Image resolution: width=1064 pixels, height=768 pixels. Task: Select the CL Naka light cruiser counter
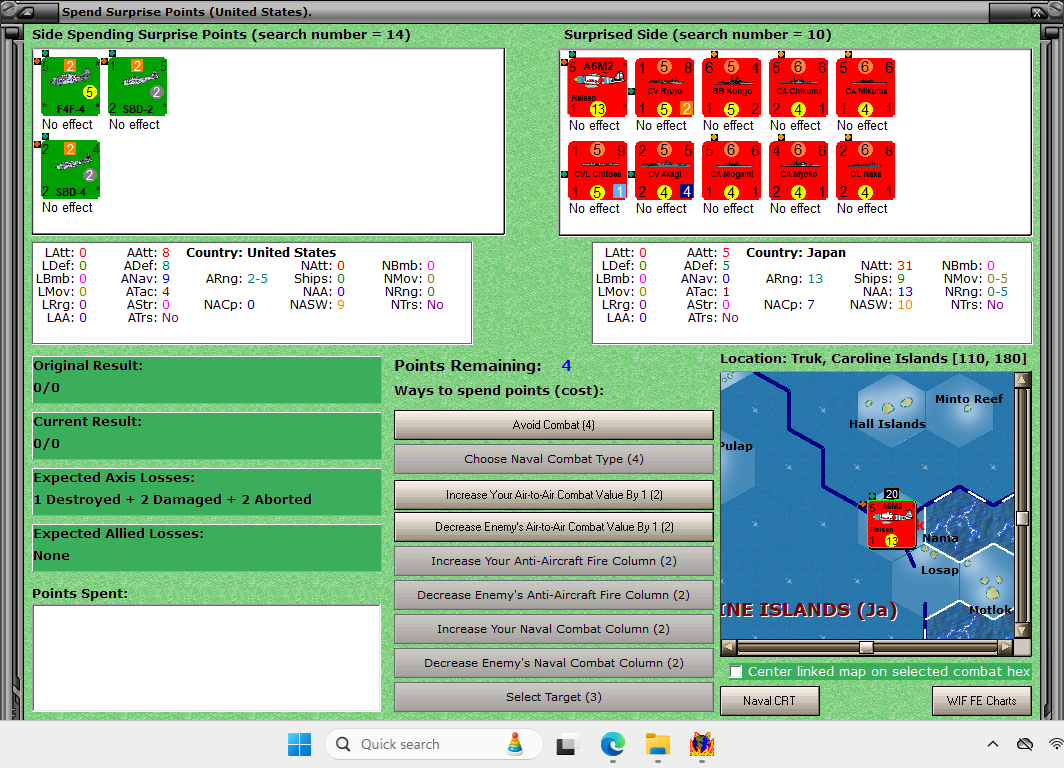tap(866, 170)
